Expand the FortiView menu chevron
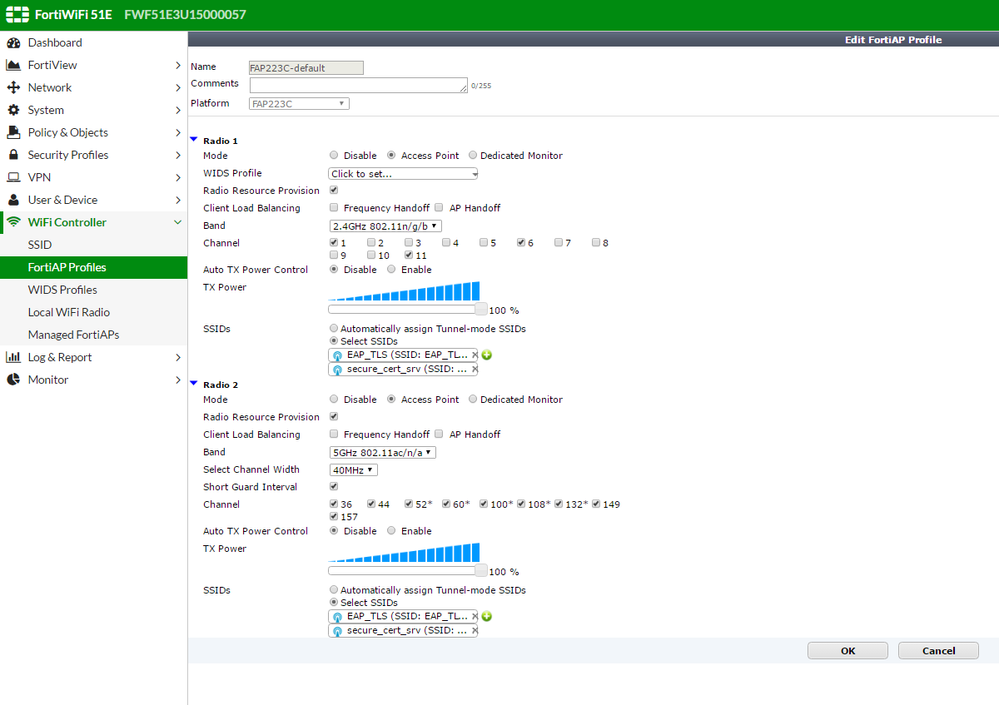The height and width of the screenshot is (705, 999). (x=178, y=65)
